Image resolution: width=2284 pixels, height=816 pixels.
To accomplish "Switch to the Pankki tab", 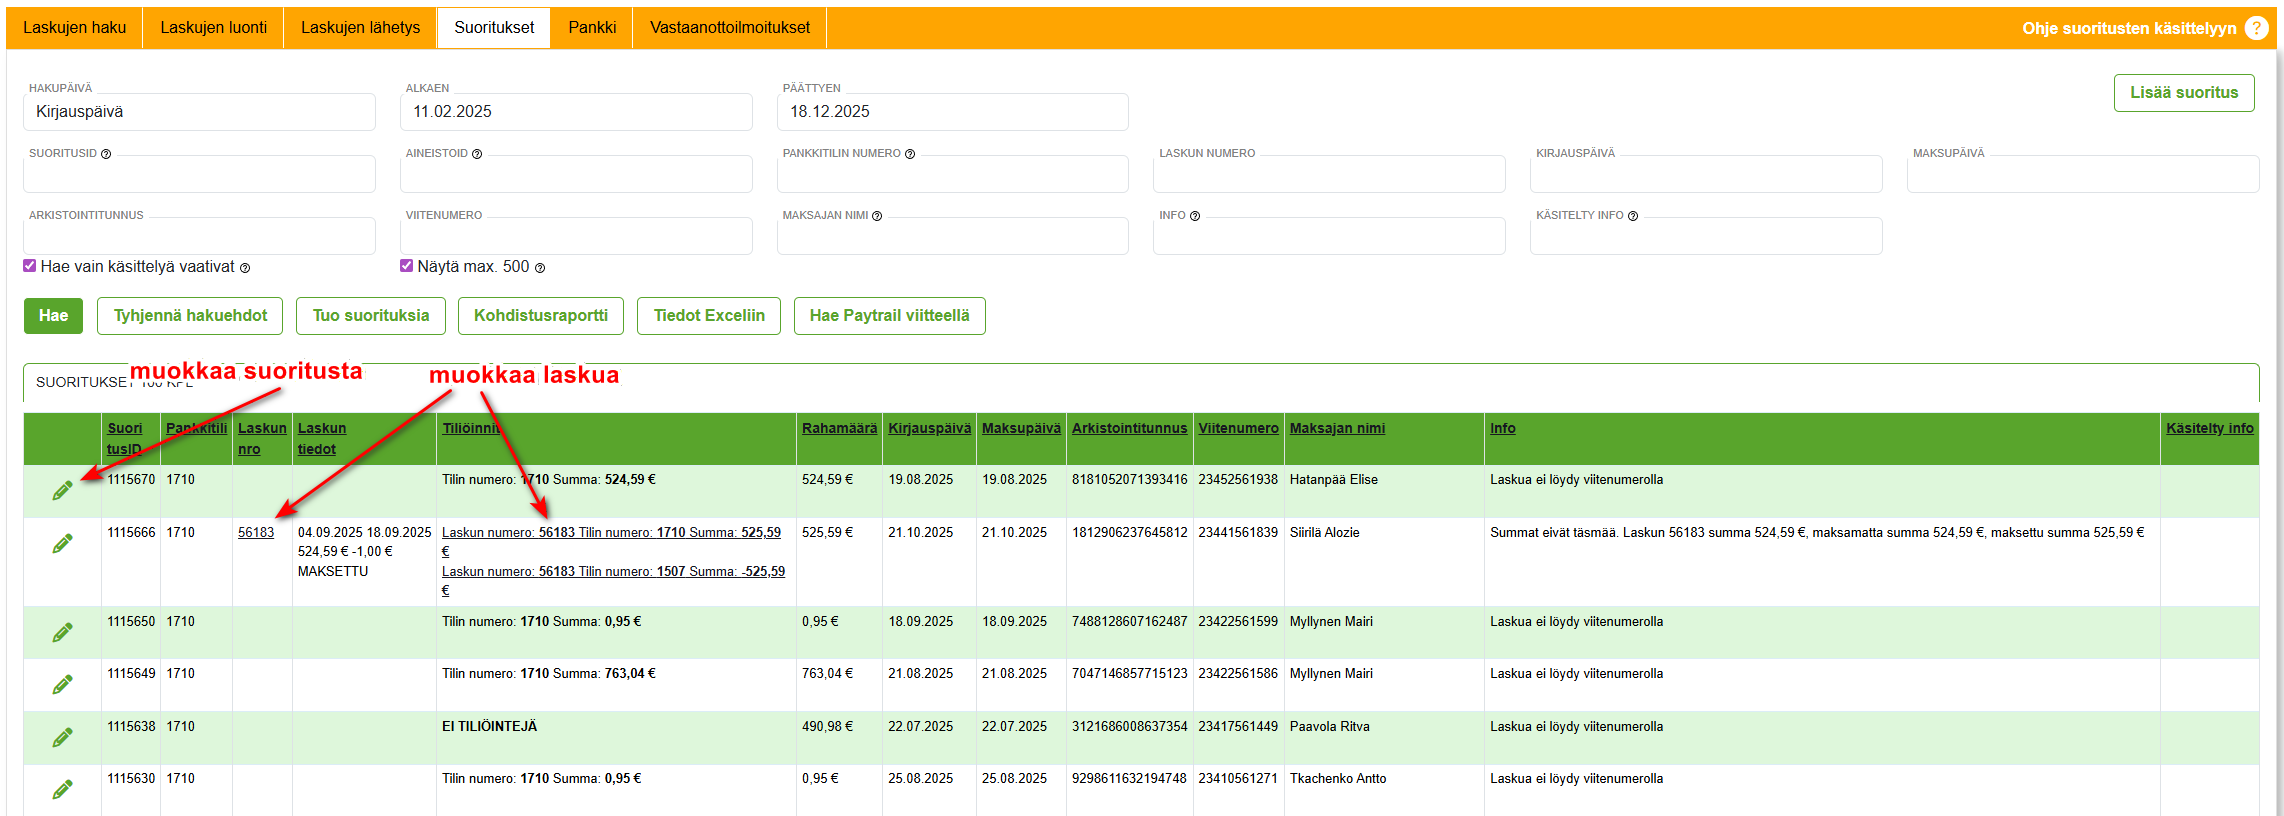I will (x=592, y=28).
